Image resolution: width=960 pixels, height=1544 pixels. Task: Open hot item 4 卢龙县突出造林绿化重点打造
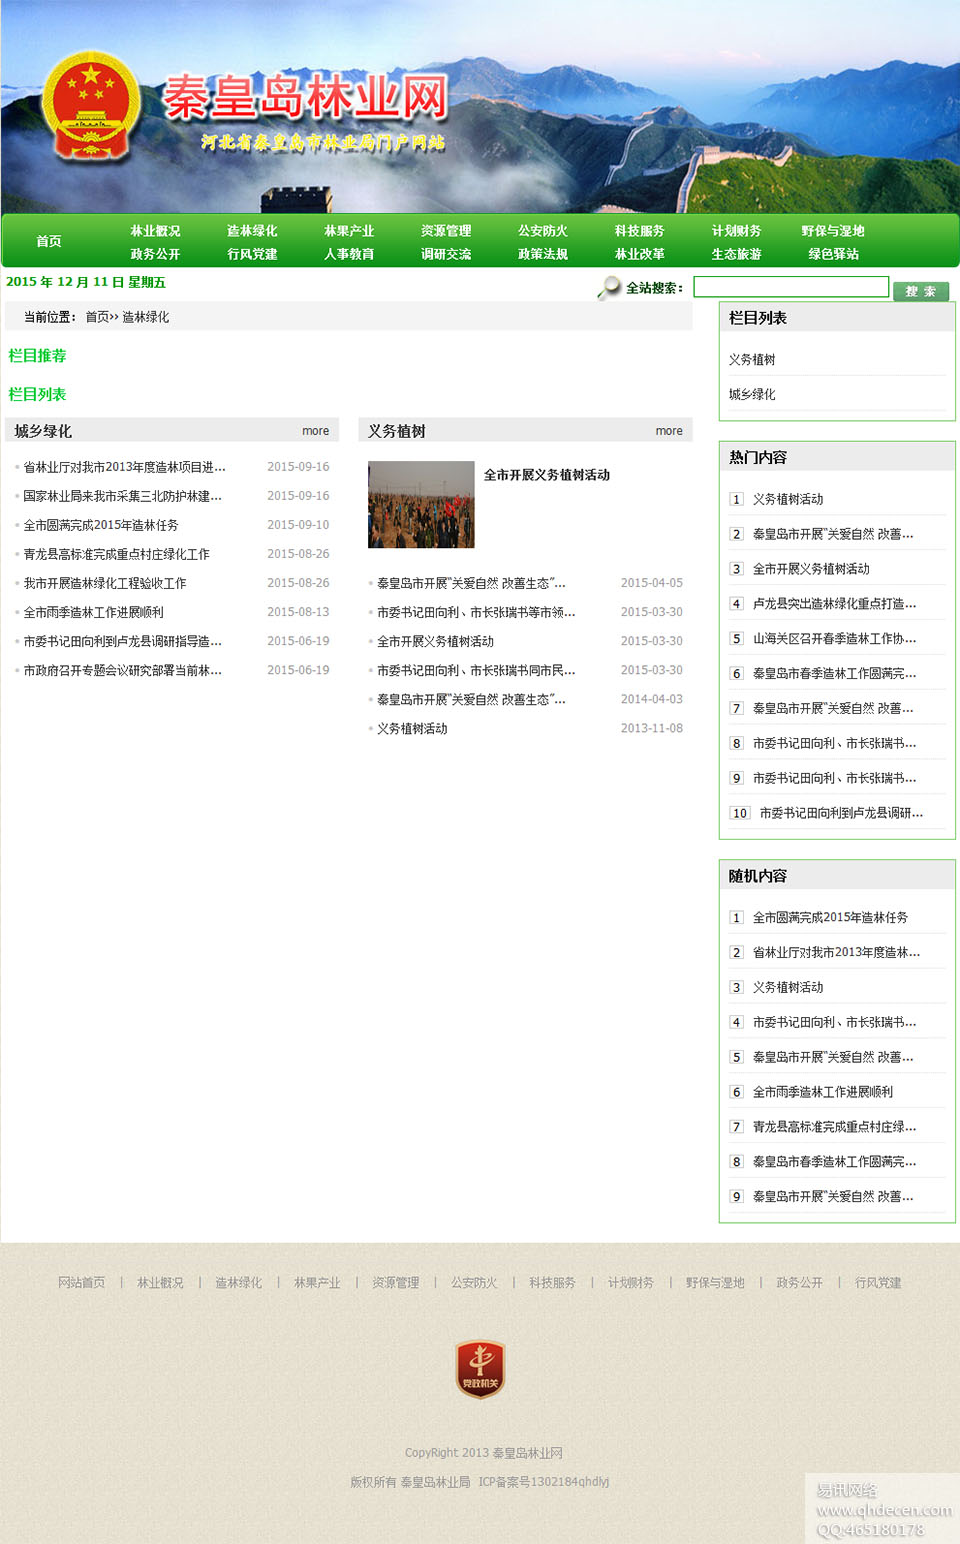tap(834, 604)
